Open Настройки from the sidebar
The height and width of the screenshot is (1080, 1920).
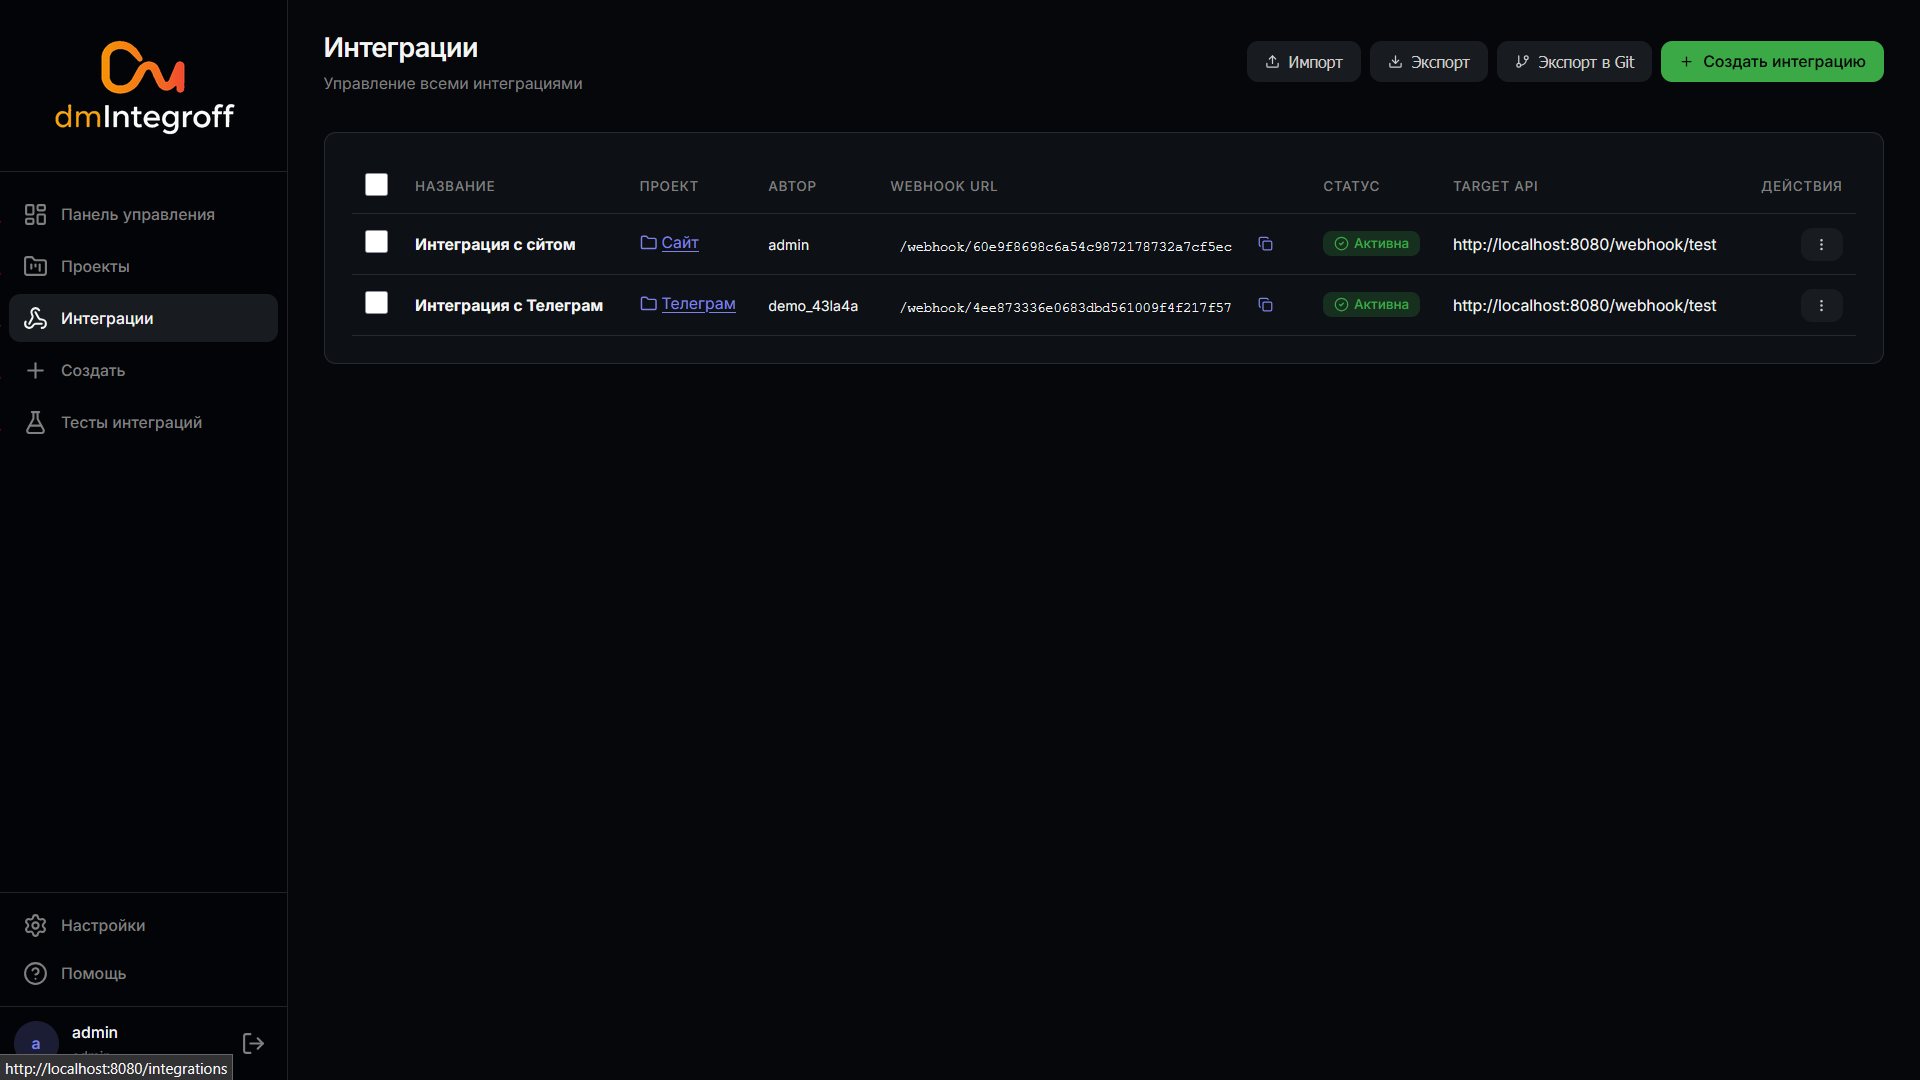click(102, 925)
